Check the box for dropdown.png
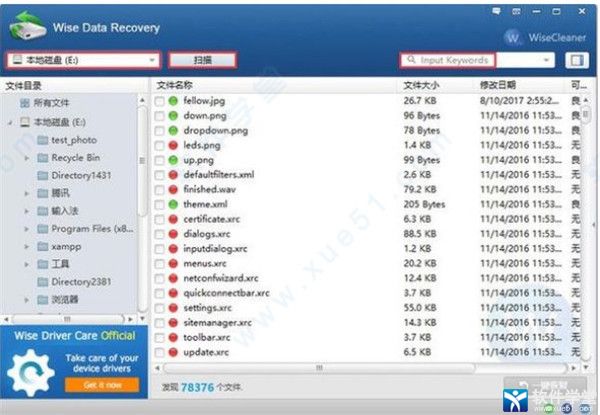Image resolution: width=600 pixels, height=415 pixels. pos(160,131)
